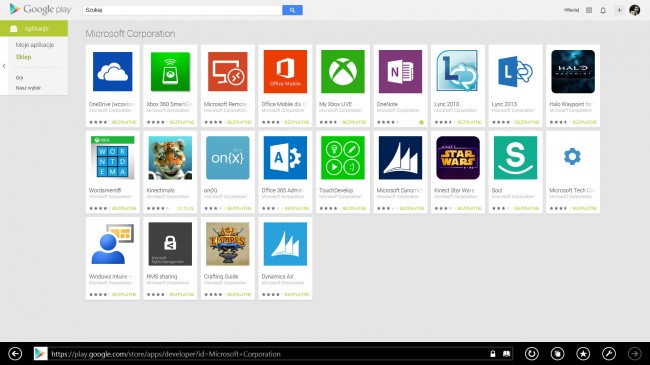Open the Lync 2013 app icon
This screenshot has height=365, width=650.
click(515, 71)
